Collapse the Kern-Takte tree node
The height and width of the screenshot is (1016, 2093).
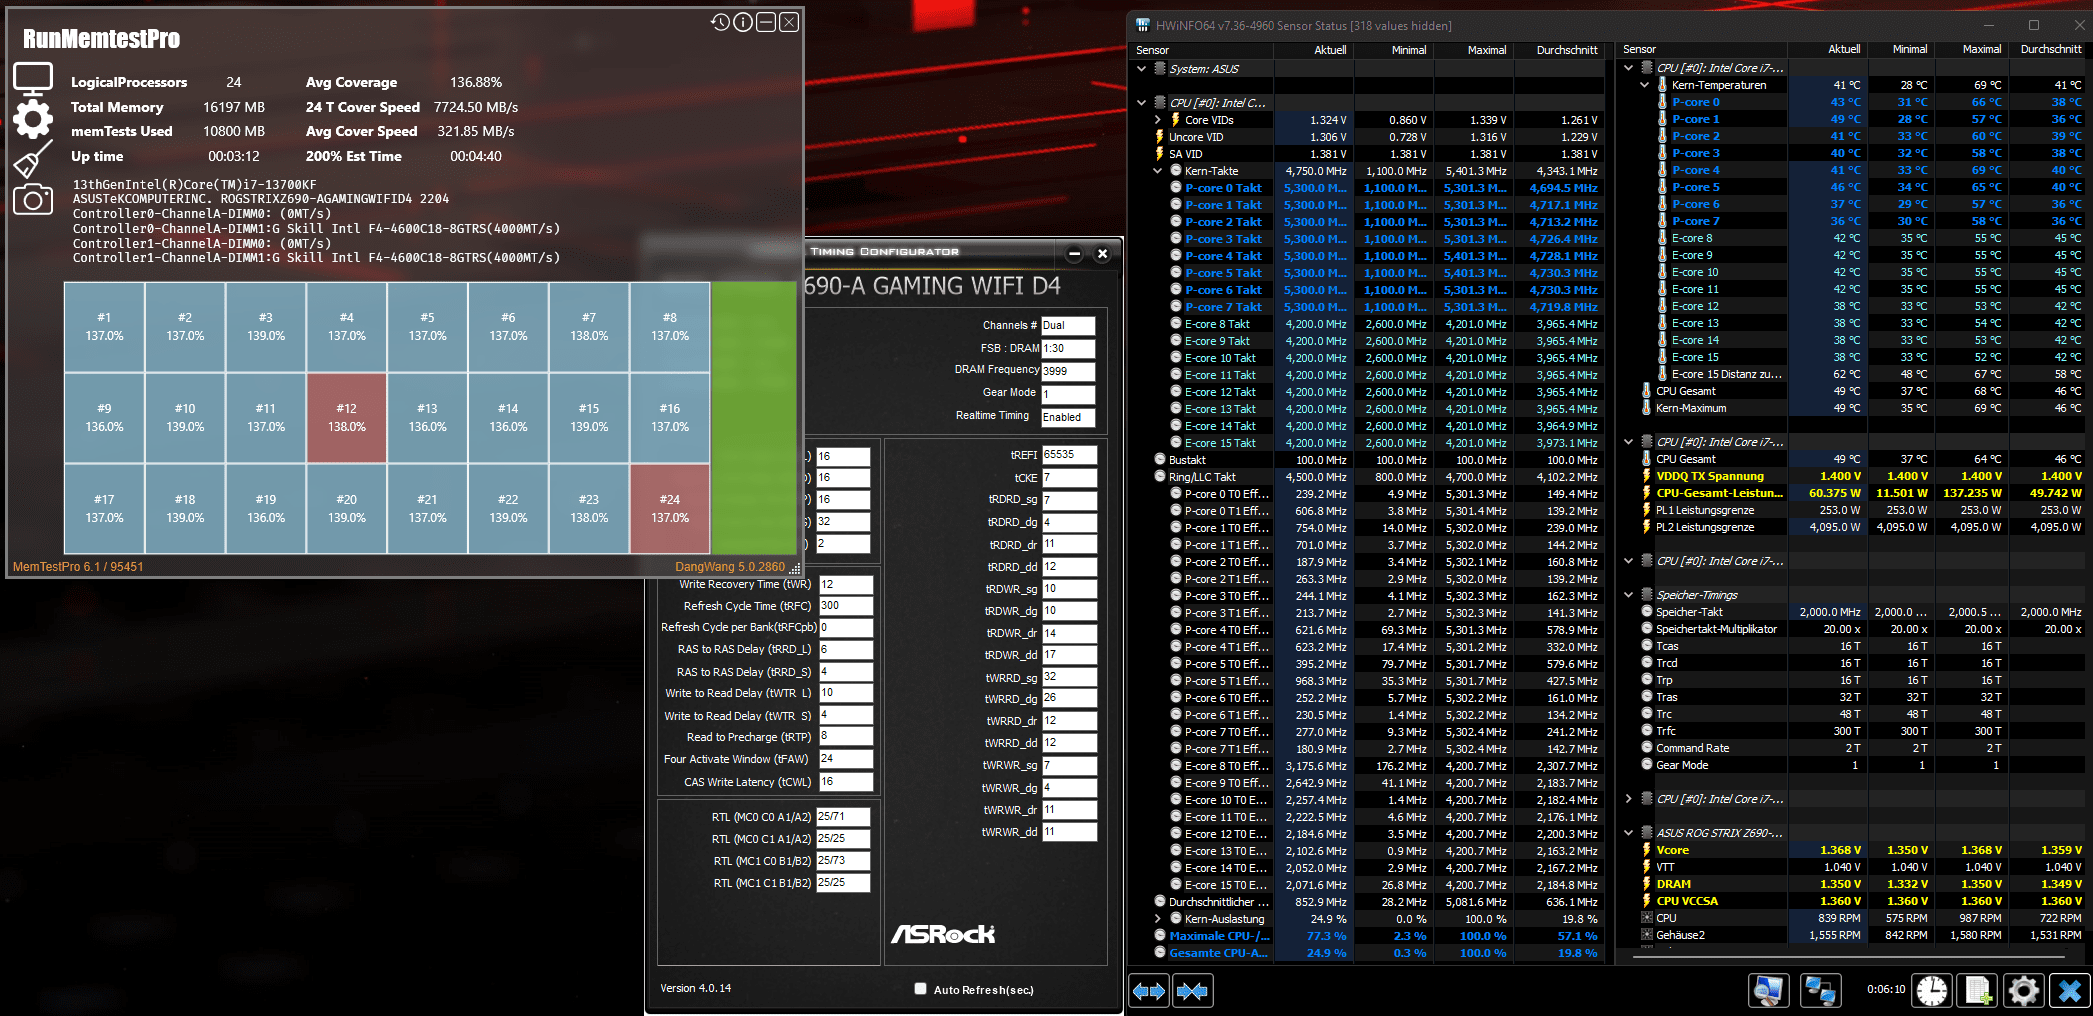click(1158, 171)
